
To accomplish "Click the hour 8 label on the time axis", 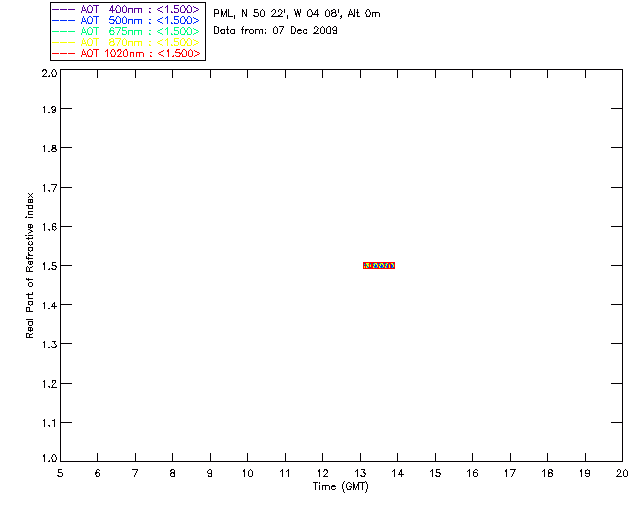I will coord(173,473).
